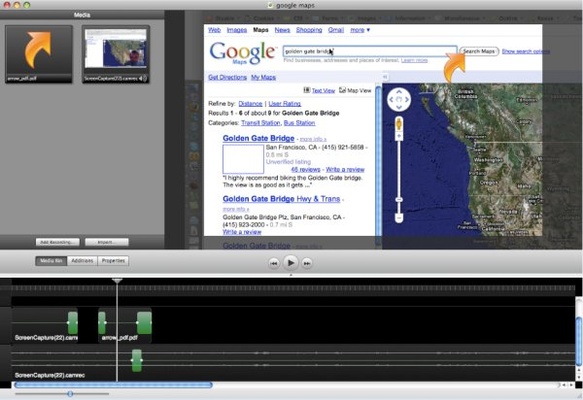The height and width of the screenshot is (400, 583).
Task: Click the Transit Station category link
Action: coord(261,123)
